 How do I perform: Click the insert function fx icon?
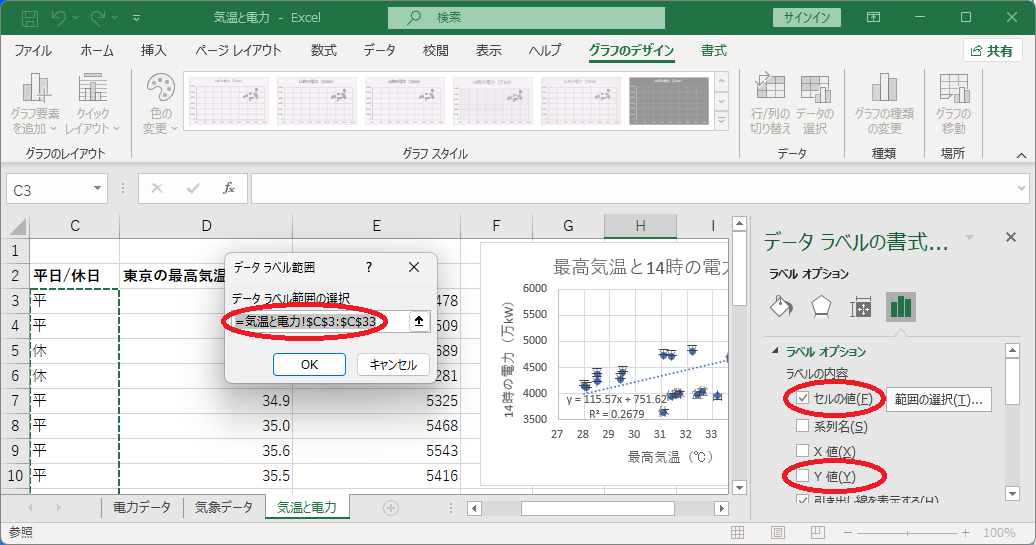pos(229,189)
